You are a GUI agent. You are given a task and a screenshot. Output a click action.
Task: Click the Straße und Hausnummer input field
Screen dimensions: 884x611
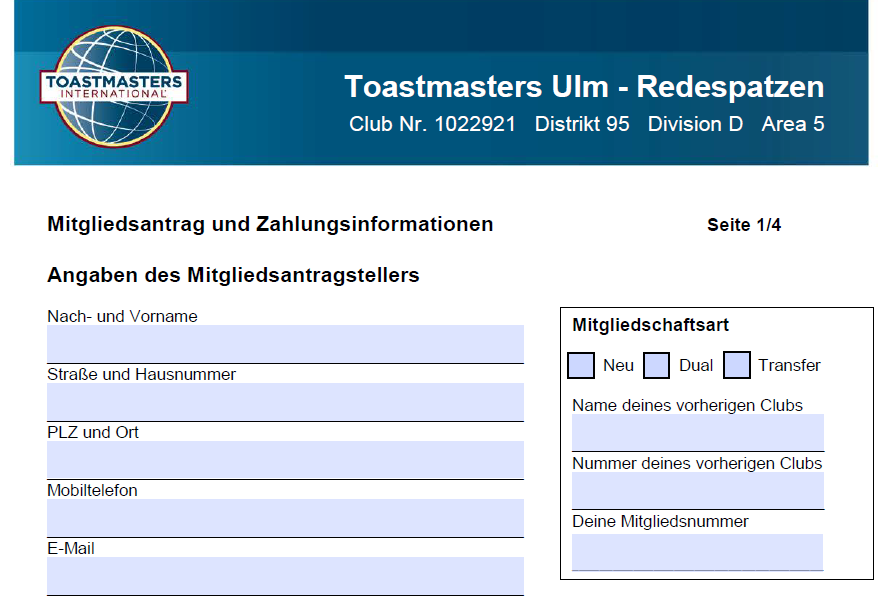click(285, 402)
